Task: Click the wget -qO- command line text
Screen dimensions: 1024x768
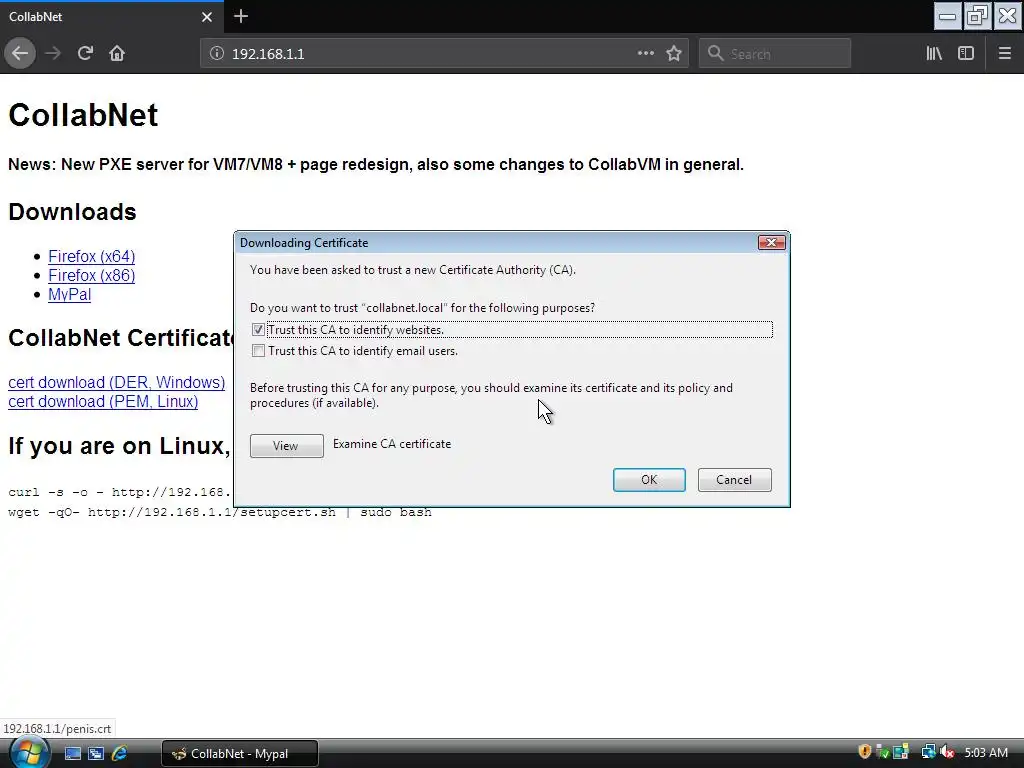Action: pos(219,512)
